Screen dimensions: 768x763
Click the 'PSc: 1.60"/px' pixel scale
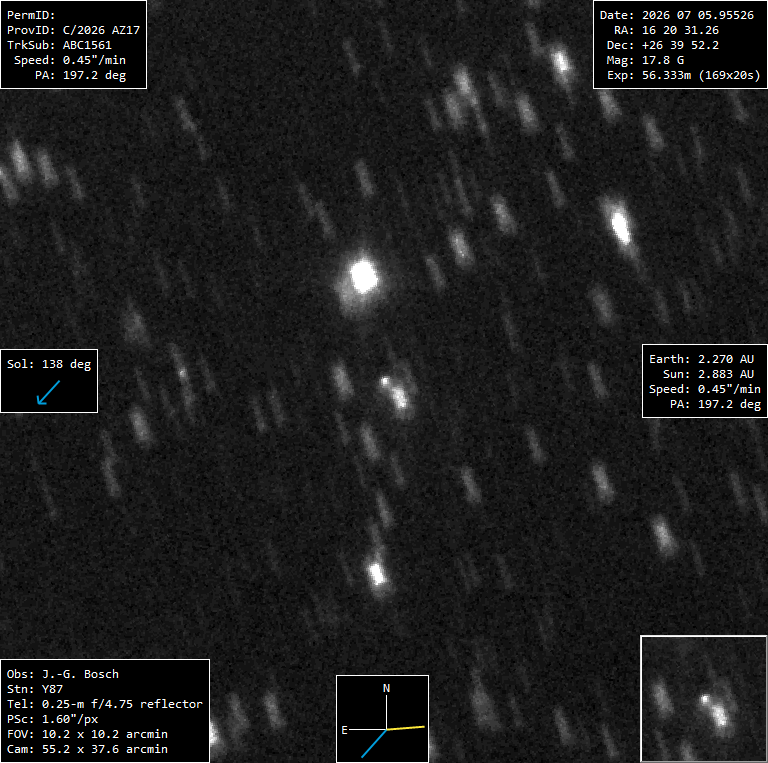[x=52, y=719]
